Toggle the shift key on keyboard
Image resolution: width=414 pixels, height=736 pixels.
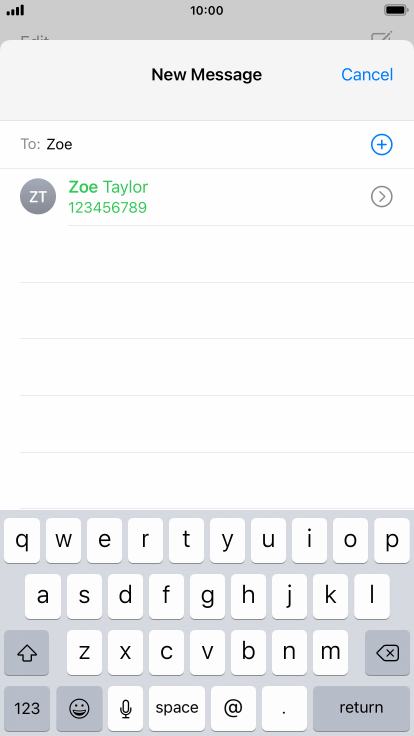(x=26, y=652)
